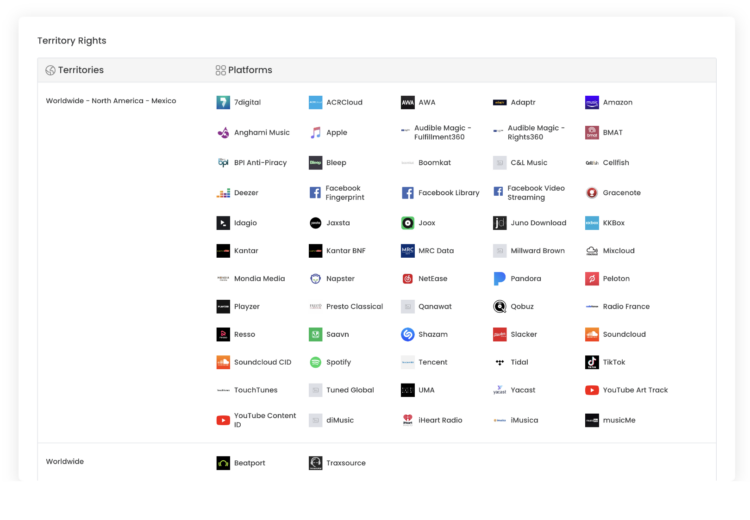This screenshot has width=750, height=520.
Task: Select the Joox icon
Action: (x=408, y=223)
